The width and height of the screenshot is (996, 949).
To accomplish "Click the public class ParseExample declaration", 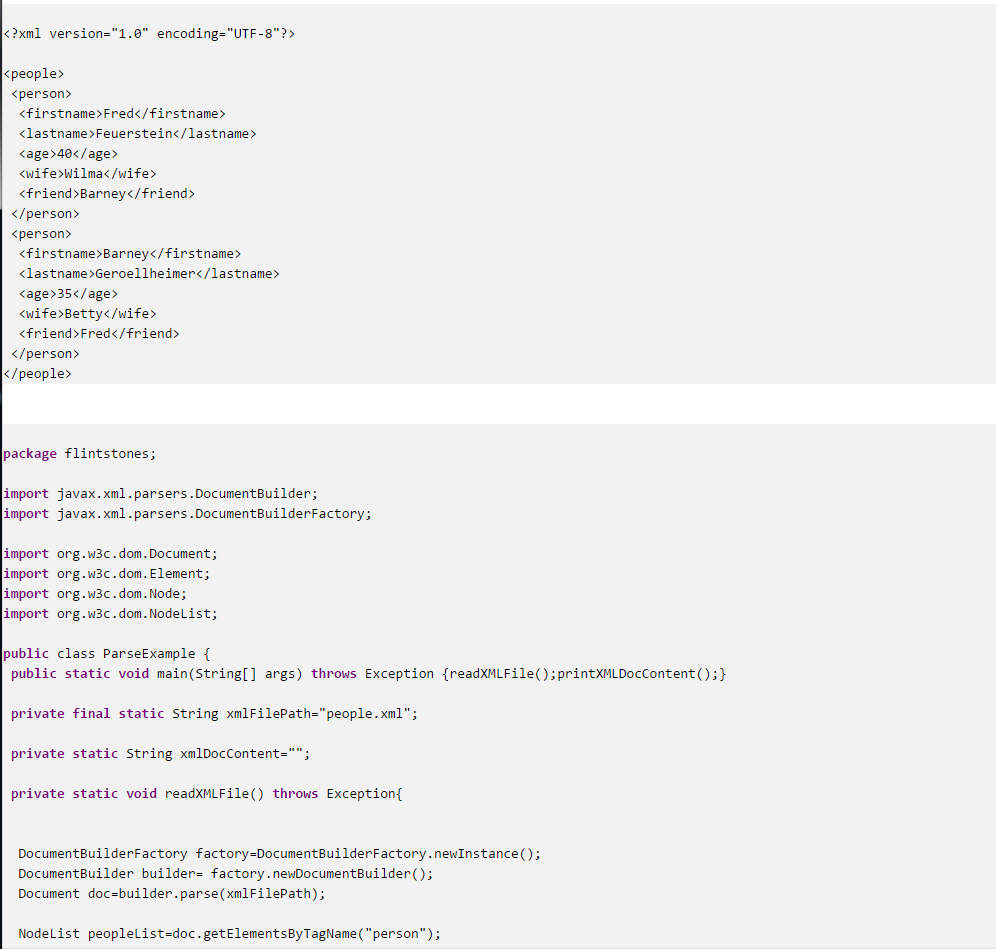I will click(107, 654).
